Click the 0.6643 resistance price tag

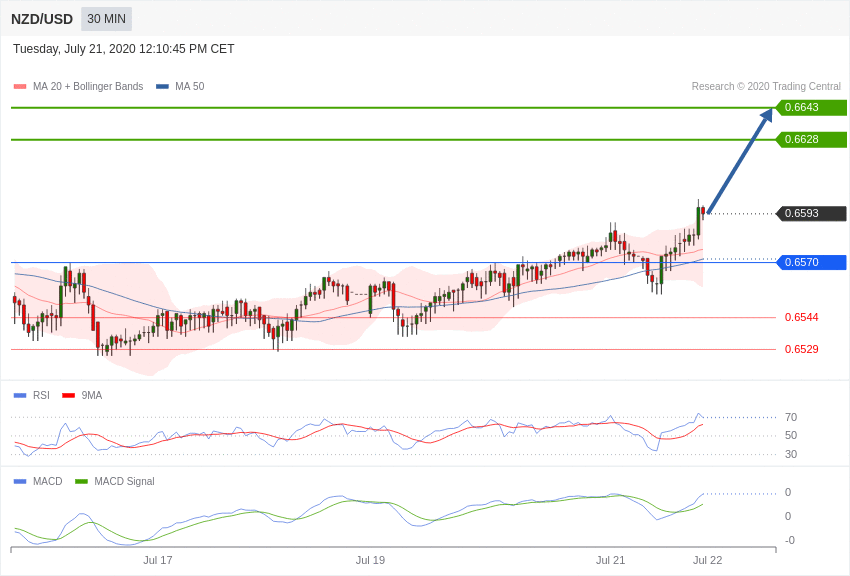(x=812, y=107)
